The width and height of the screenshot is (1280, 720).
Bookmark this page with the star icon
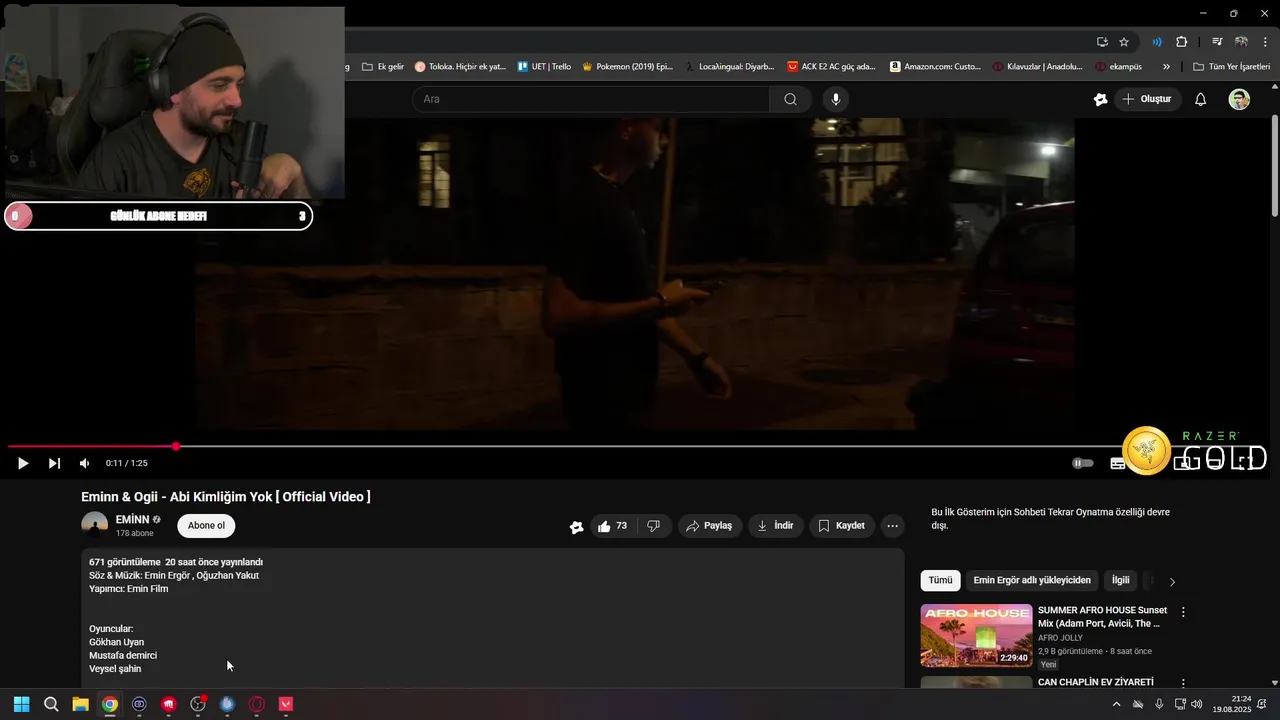[1124, 42]
